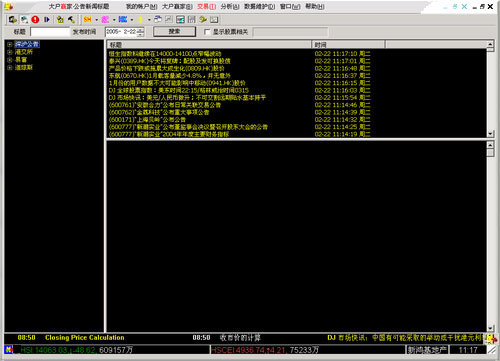Expand the fourth tree node's plus box
This screenshot has width=500, height=361.
click(x=10, y=68)
